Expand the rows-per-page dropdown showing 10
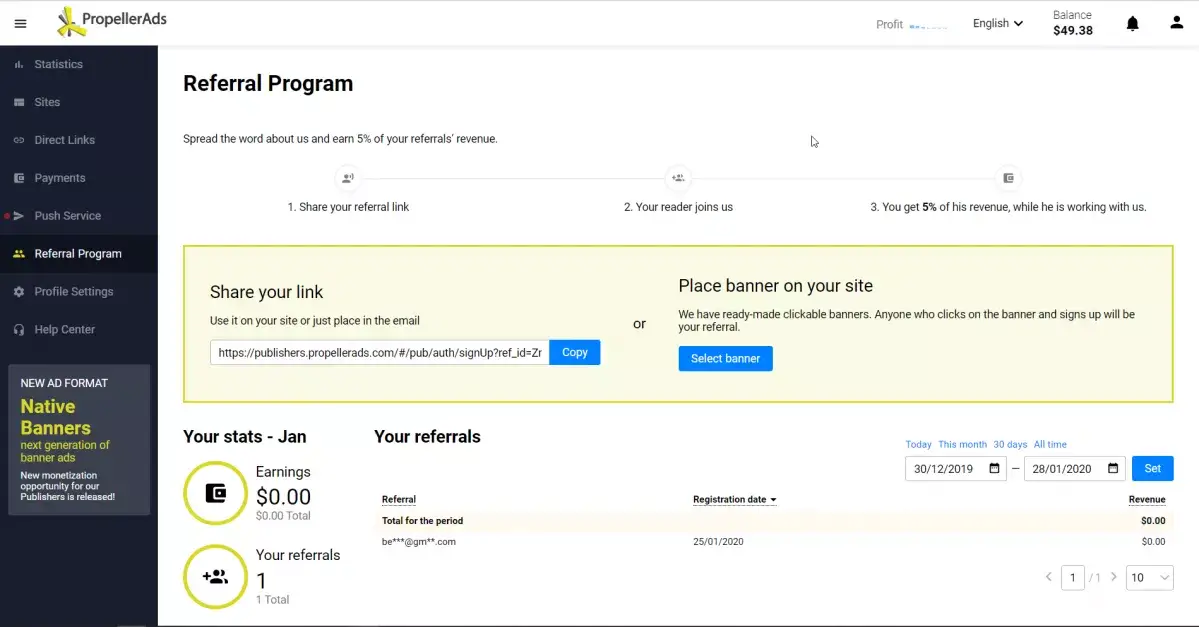1199x627 pixels. [1149, 578]
